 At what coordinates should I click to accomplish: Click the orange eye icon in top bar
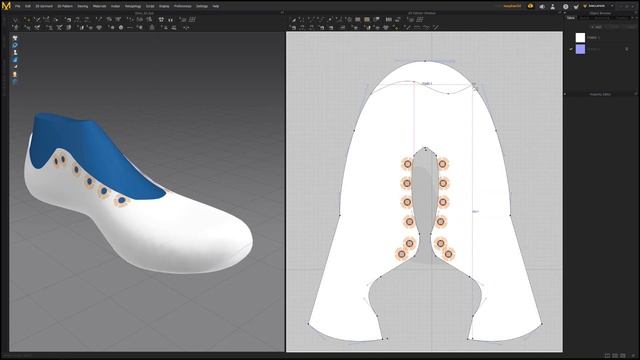(x=530, y=6)
